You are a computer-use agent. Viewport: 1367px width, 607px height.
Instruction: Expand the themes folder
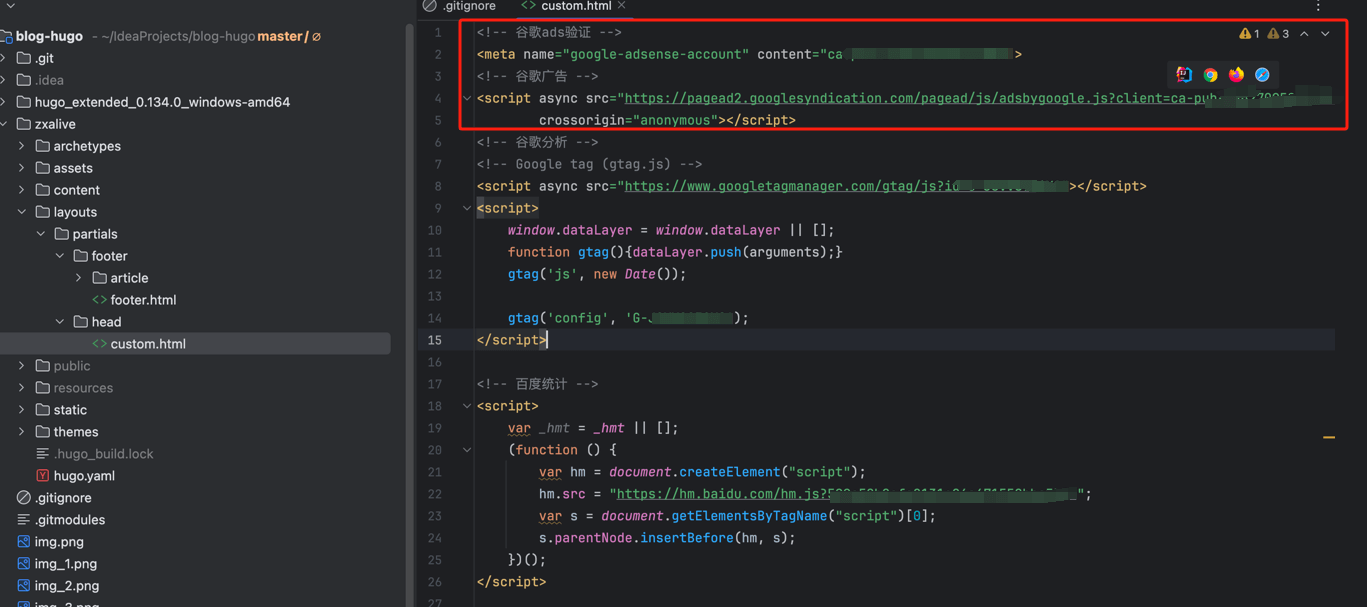coord(22,432)
